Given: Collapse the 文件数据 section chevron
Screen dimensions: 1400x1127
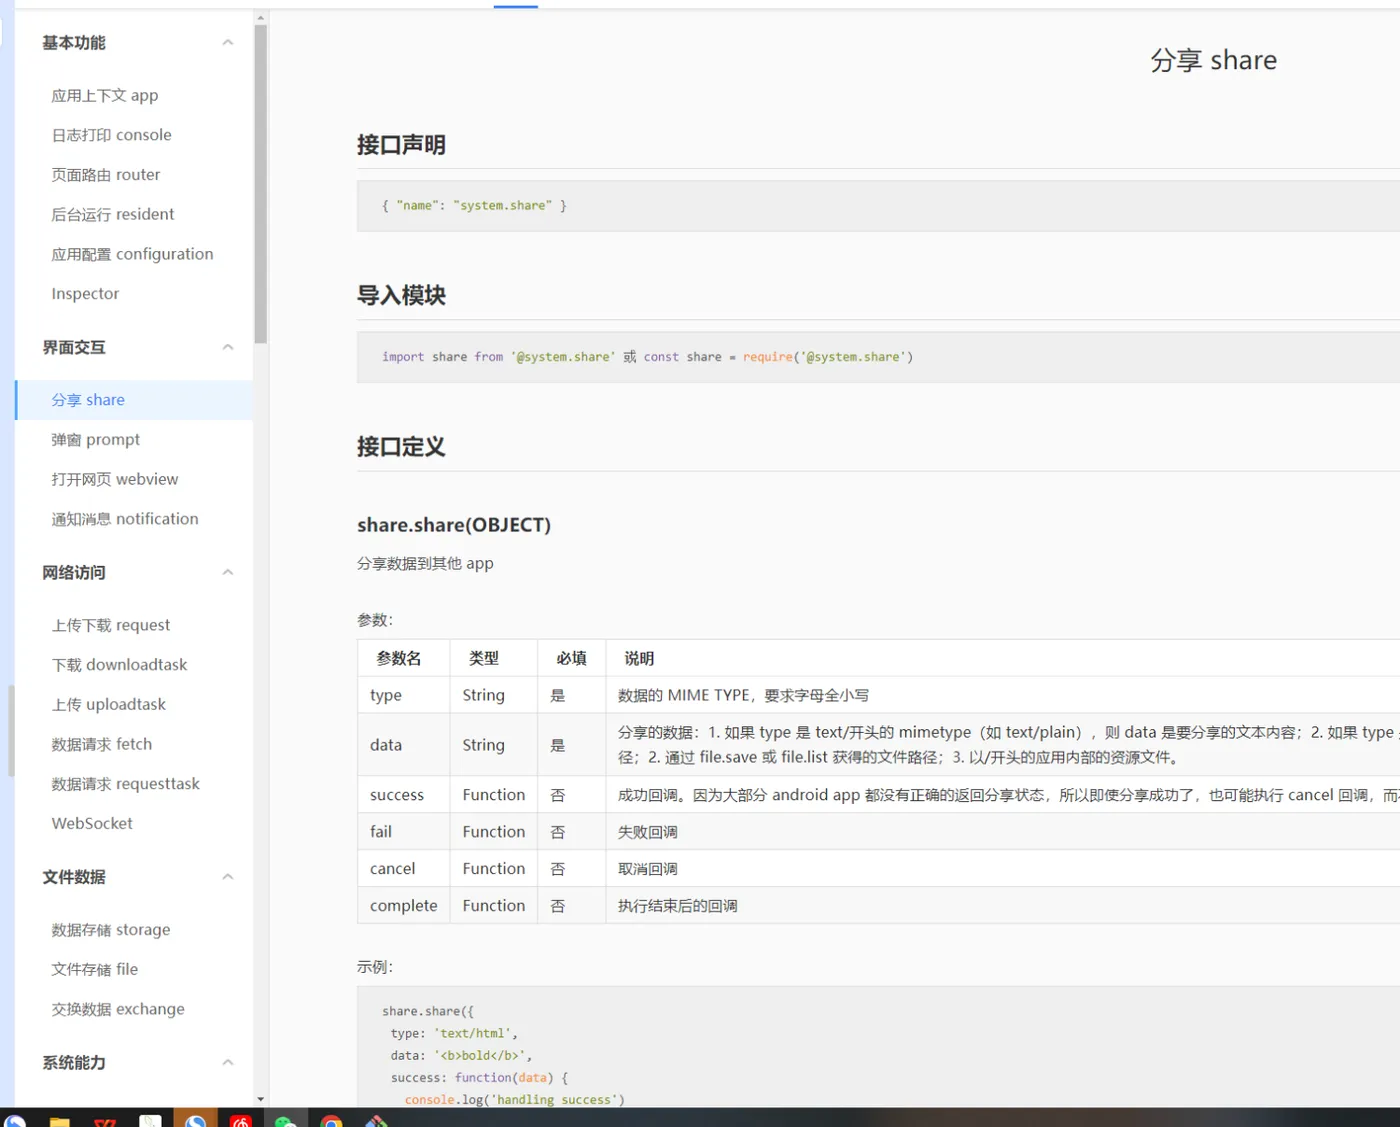Looking at the screenshot, I should (228, 877).
